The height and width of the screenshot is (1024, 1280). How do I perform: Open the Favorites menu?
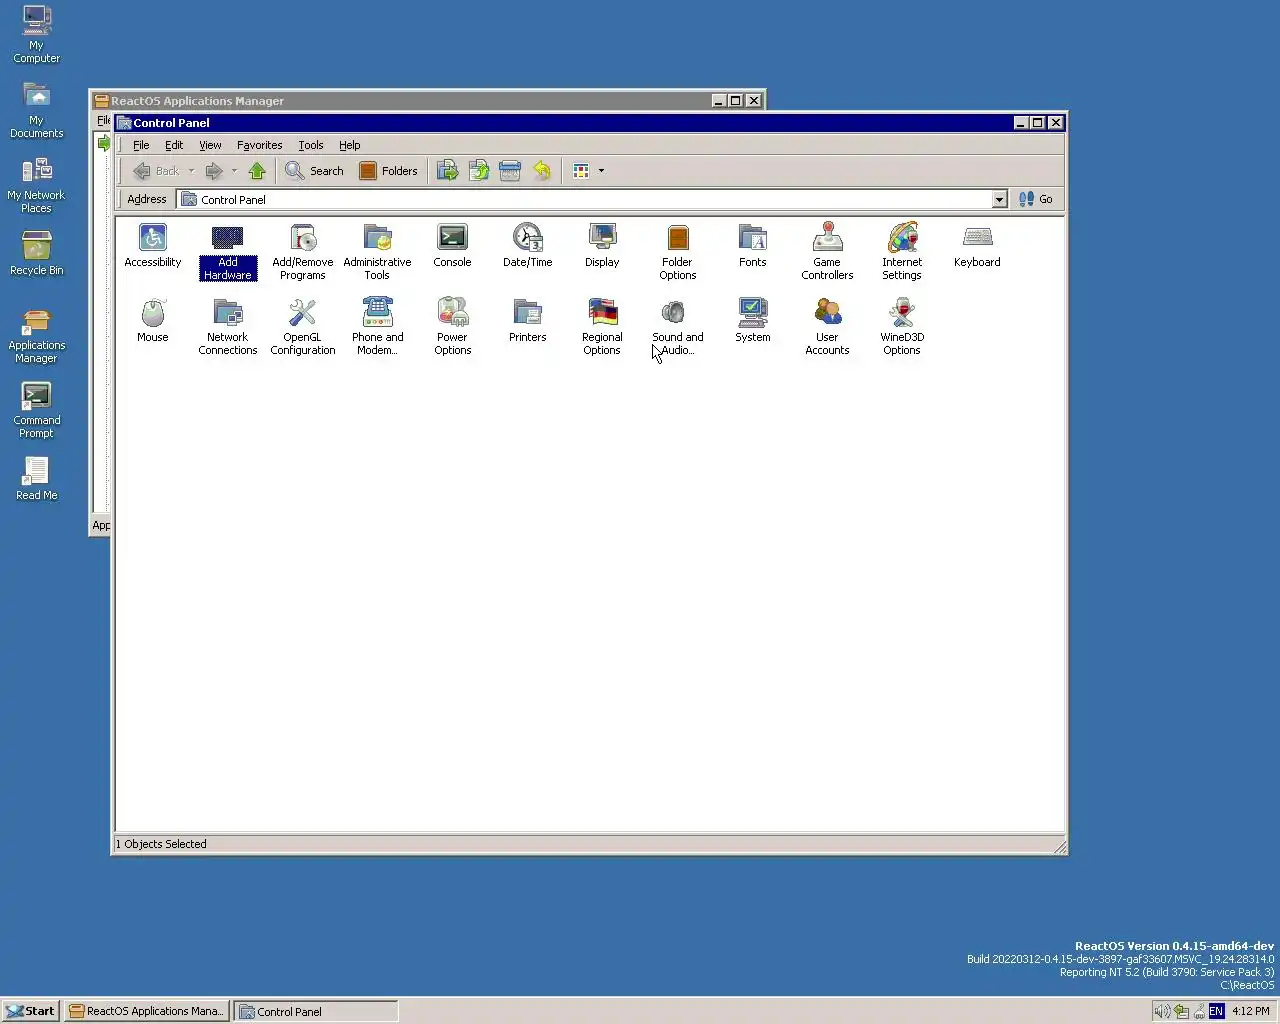[259, 145]
